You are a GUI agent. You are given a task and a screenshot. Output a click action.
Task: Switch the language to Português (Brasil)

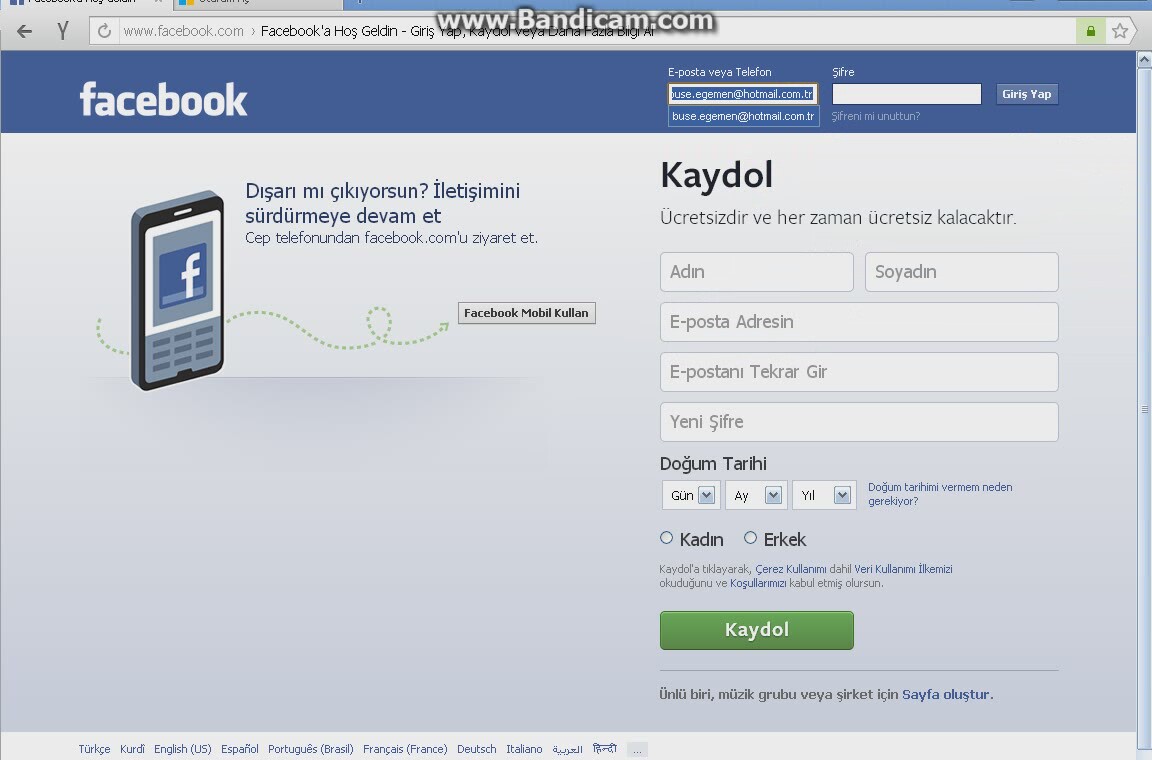coord(311,749)
